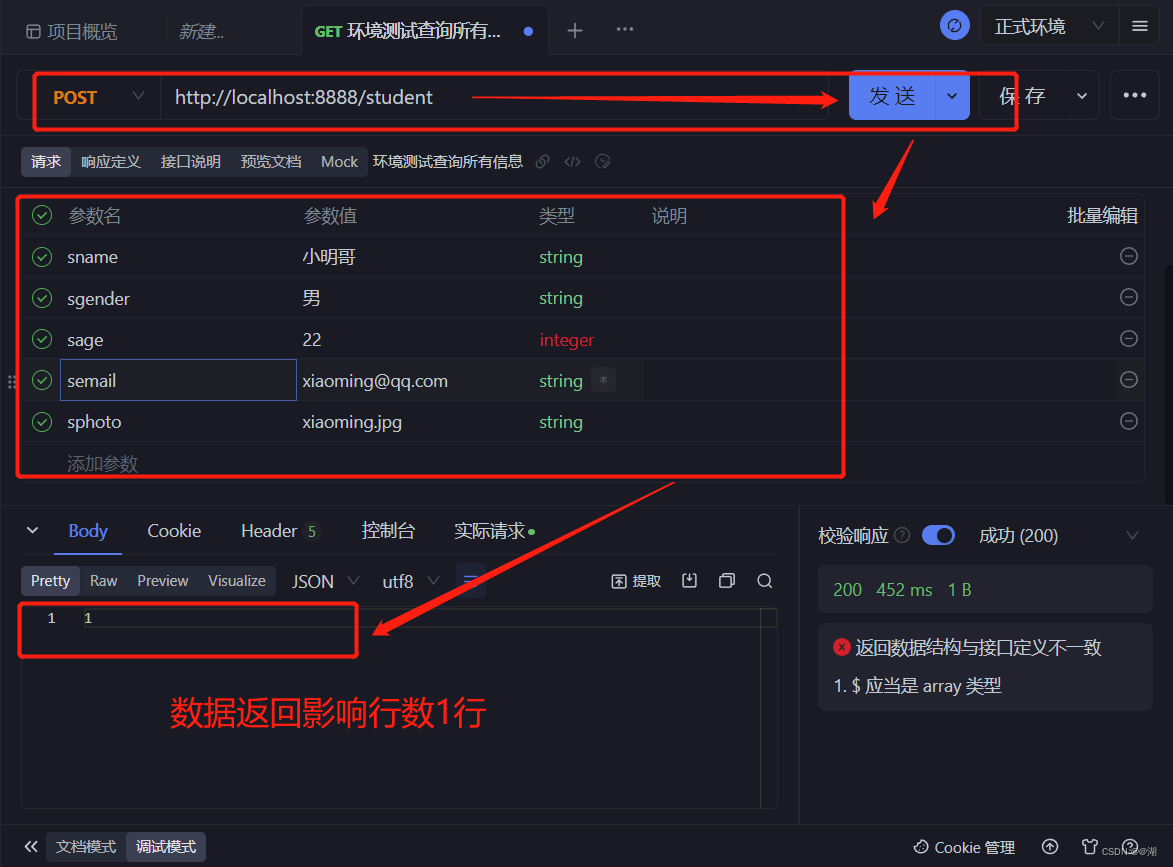Select the 请求 request tab
This screenshot has width=1173, height=867.
(46, 162)
